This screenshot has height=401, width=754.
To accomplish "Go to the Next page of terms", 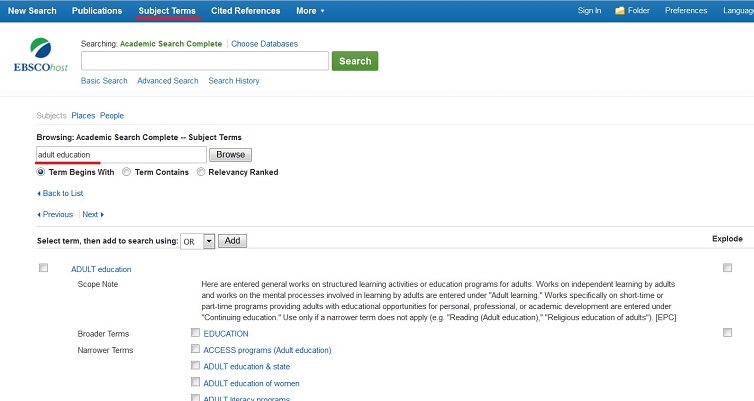I will click(x=93, y=214).
